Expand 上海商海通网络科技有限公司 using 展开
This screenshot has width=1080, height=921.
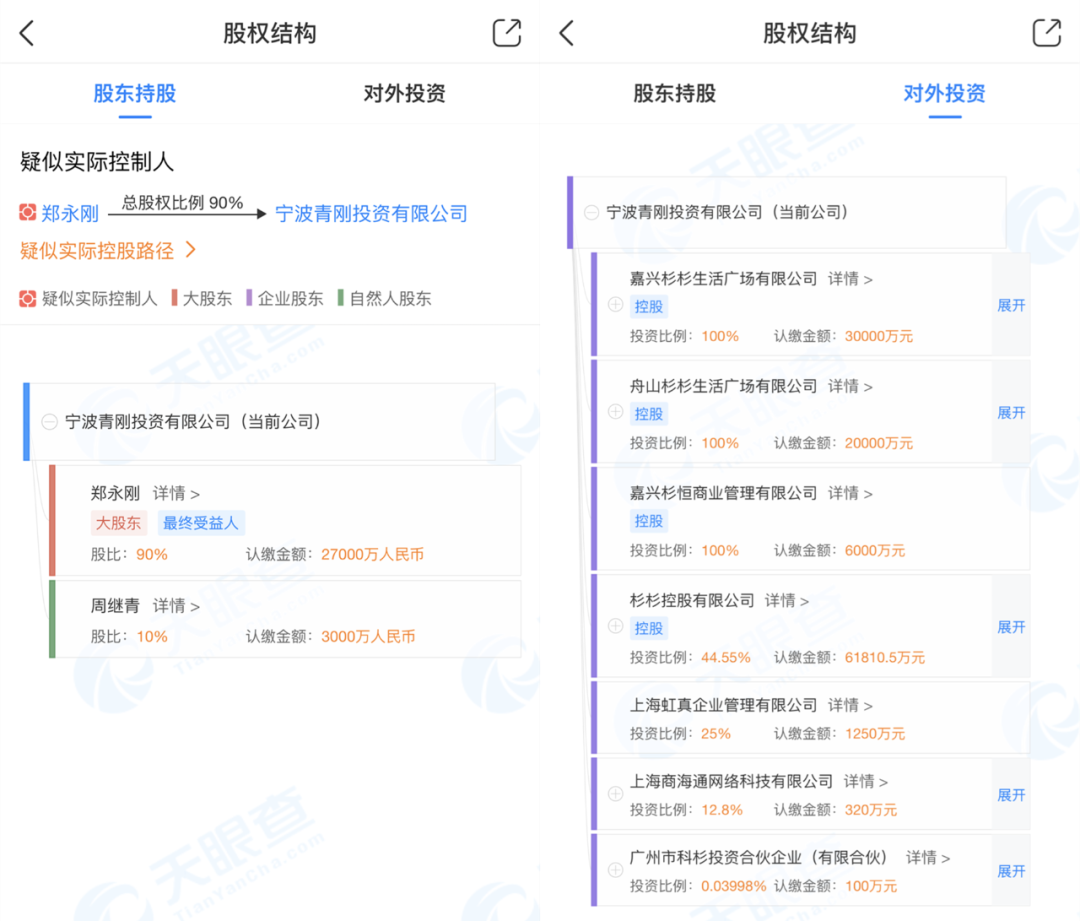click(x=1011, y=795)
